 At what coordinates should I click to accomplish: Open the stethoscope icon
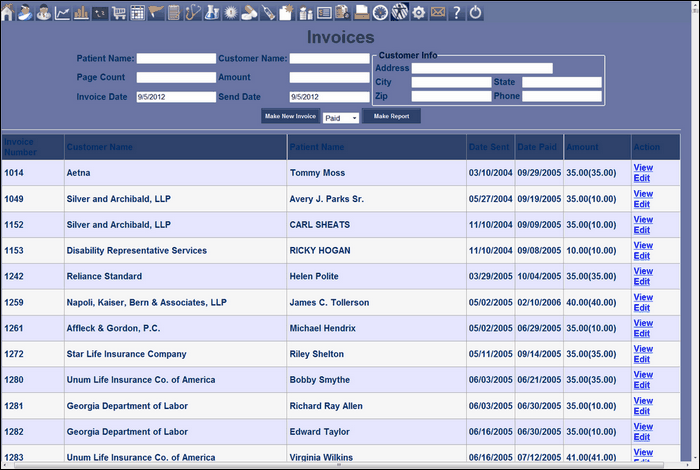coord(193,12)
